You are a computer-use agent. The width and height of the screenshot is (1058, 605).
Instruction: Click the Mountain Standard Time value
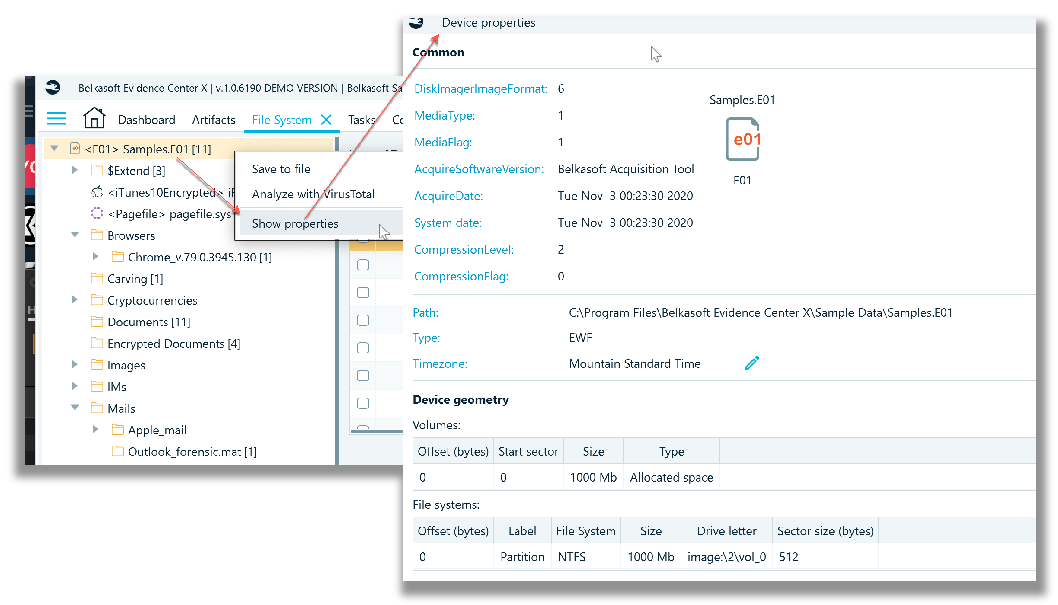[x=634, y=364]
